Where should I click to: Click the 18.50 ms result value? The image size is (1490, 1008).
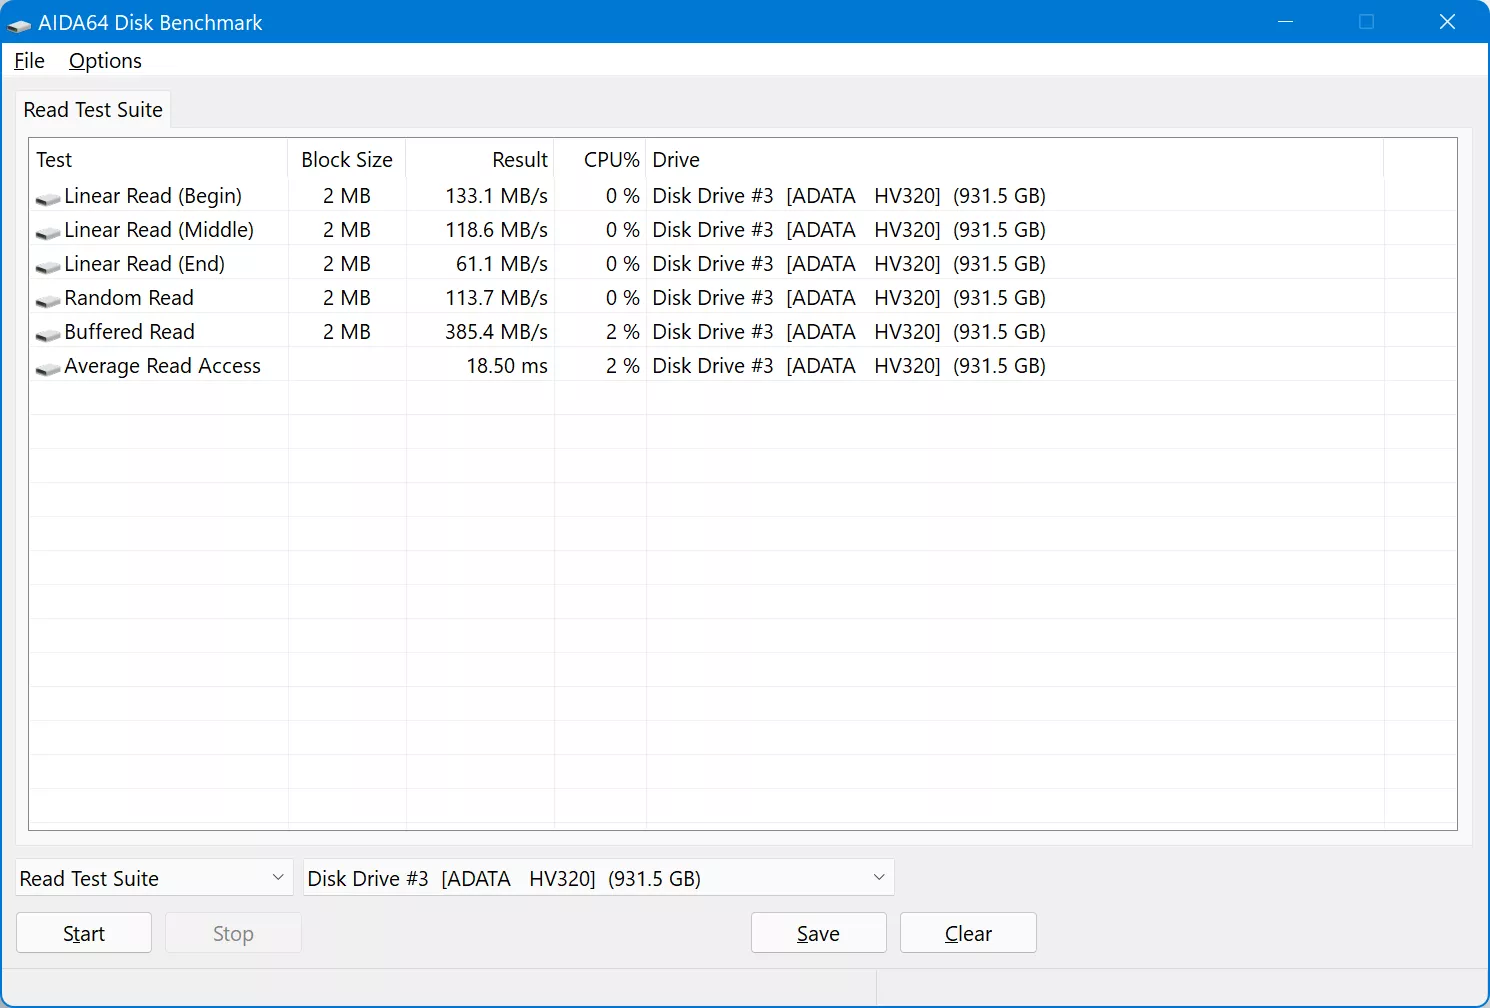(x=507, y=366)
